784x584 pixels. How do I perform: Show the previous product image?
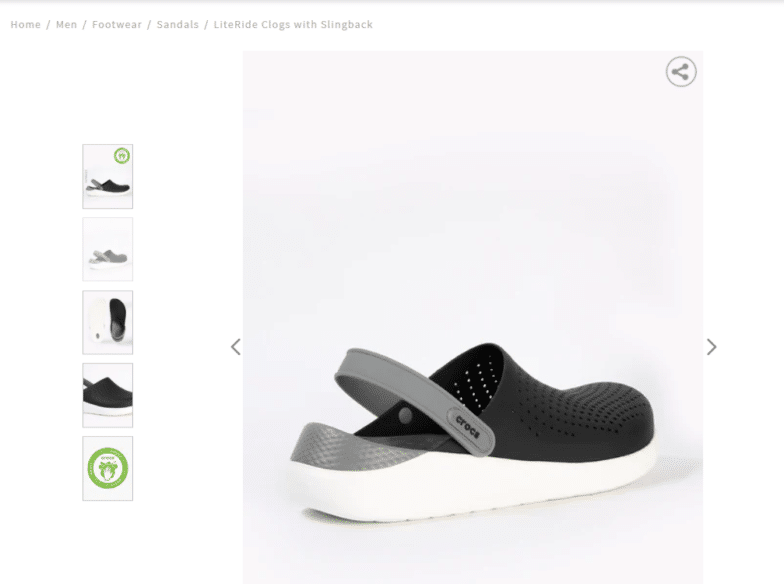[236, 346]
